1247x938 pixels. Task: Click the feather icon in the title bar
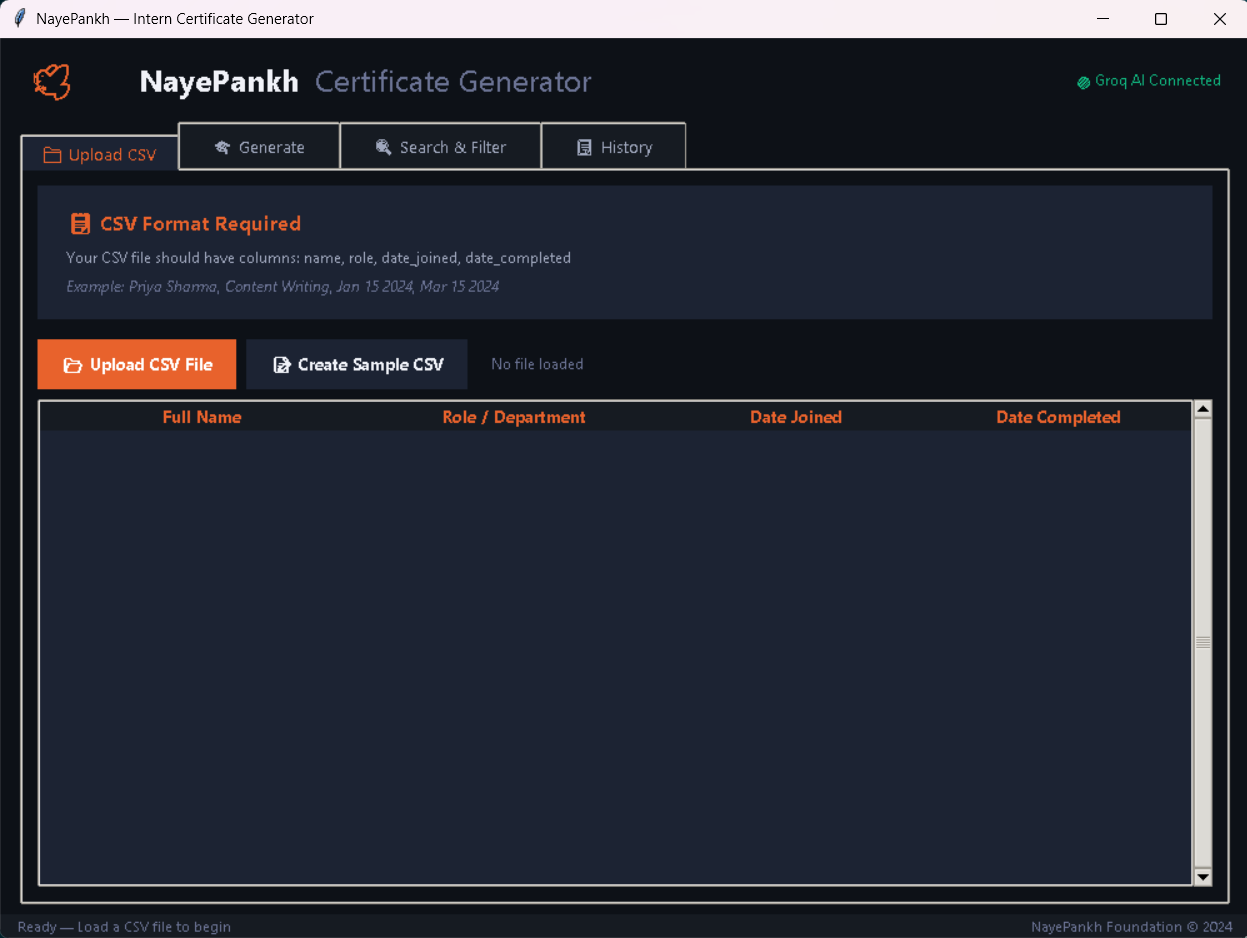(19, 19)
